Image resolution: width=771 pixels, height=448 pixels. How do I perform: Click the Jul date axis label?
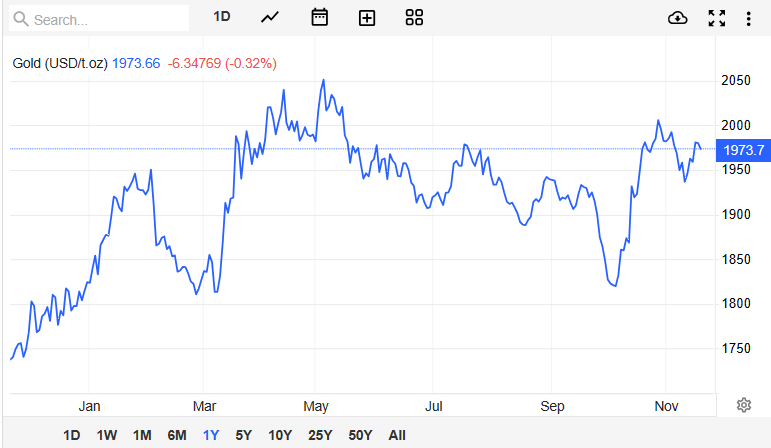[434, 406]
